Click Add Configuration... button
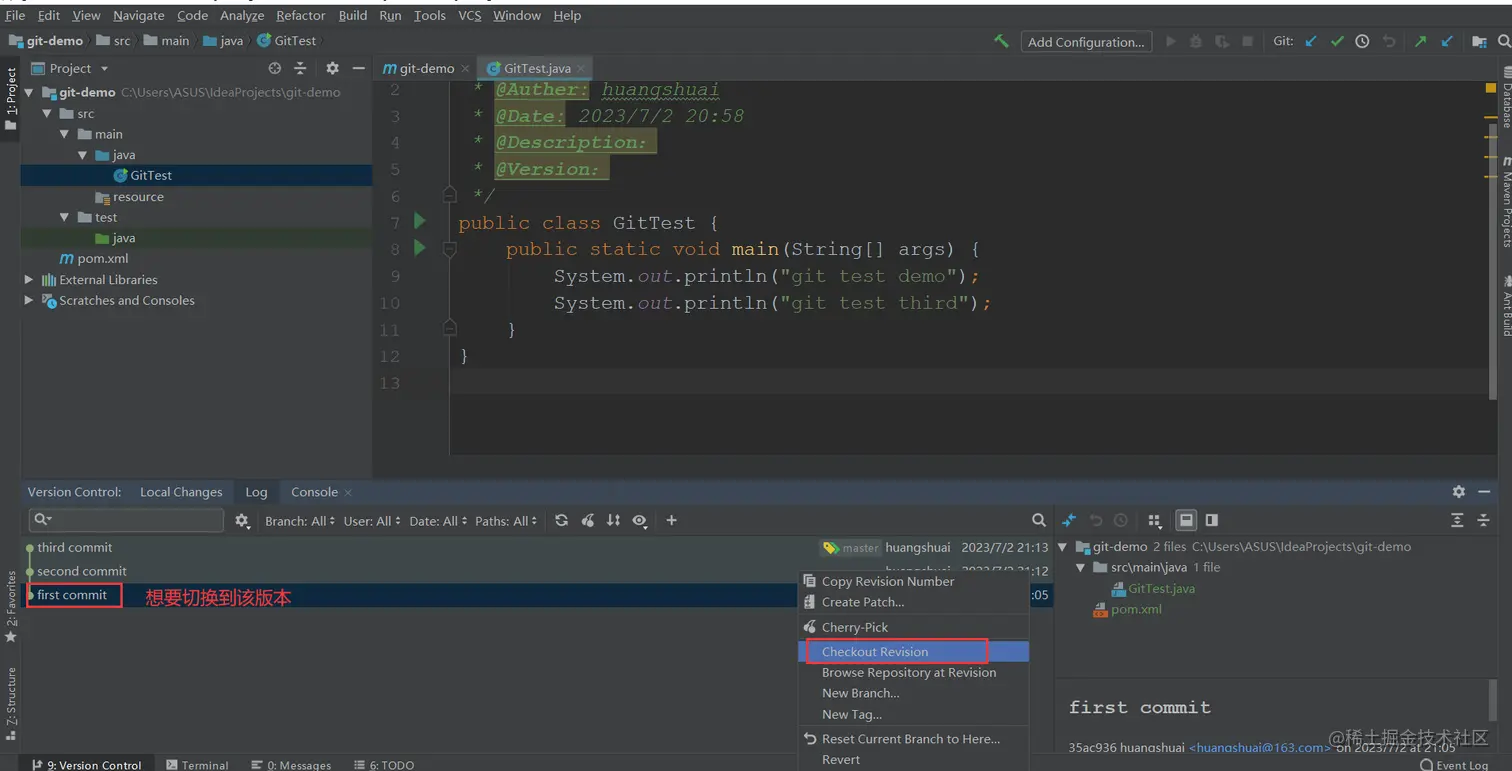 pyautogui.click(x=1086, y=42)
